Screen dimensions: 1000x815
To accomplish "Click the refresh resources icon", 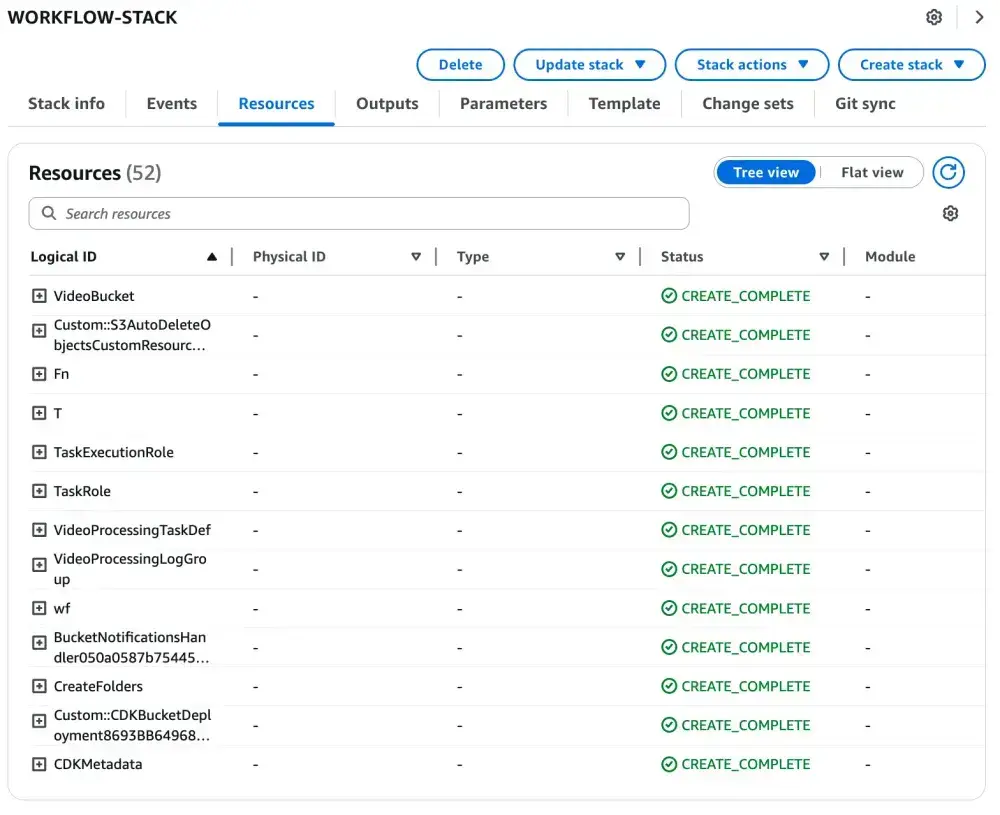I will [x=948, y=173].
